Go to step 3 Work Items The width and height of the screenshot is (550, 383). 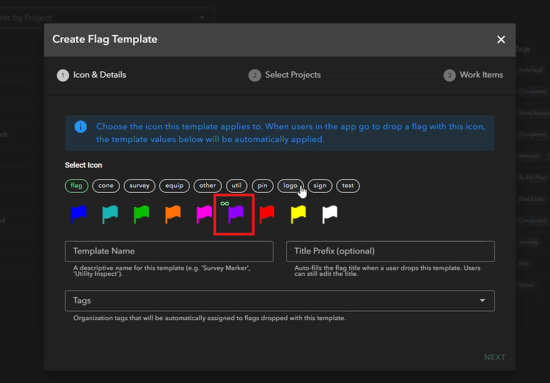pyautogui.click(x=473, y=75)
